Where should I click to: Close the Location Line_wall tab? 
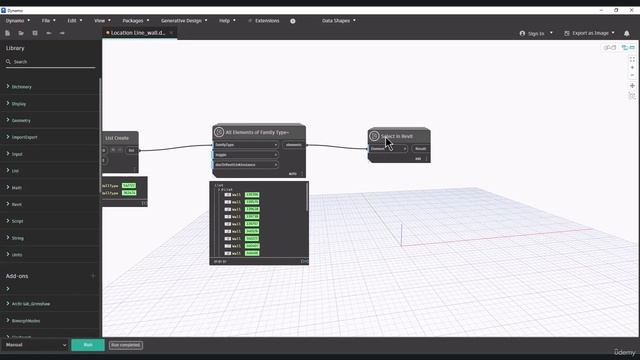[171, 33]
